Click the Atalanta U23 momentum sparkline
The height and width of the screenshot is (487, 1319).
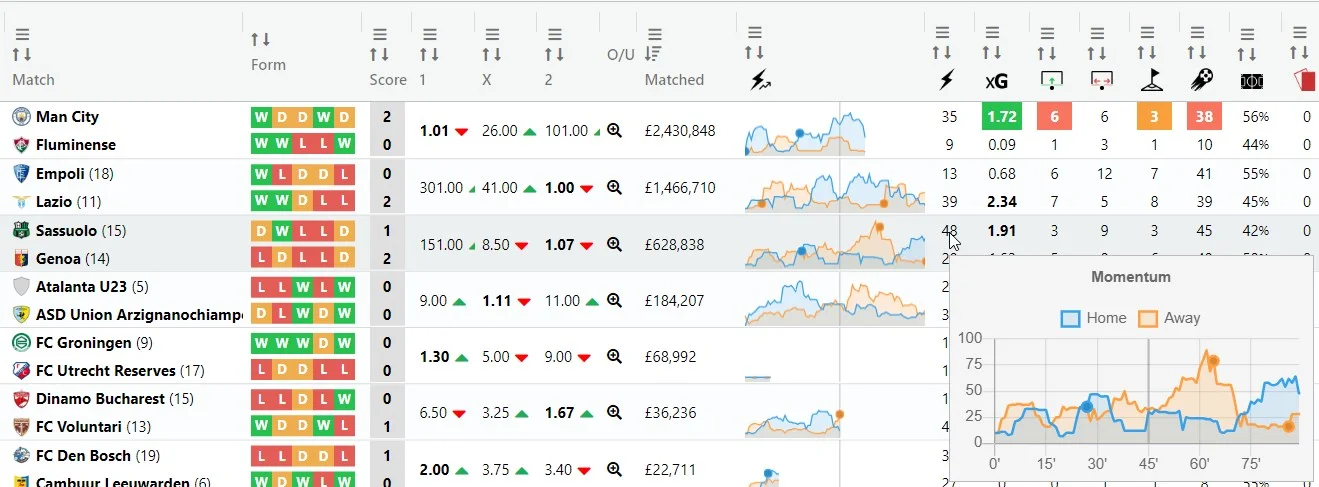[833, 300]
